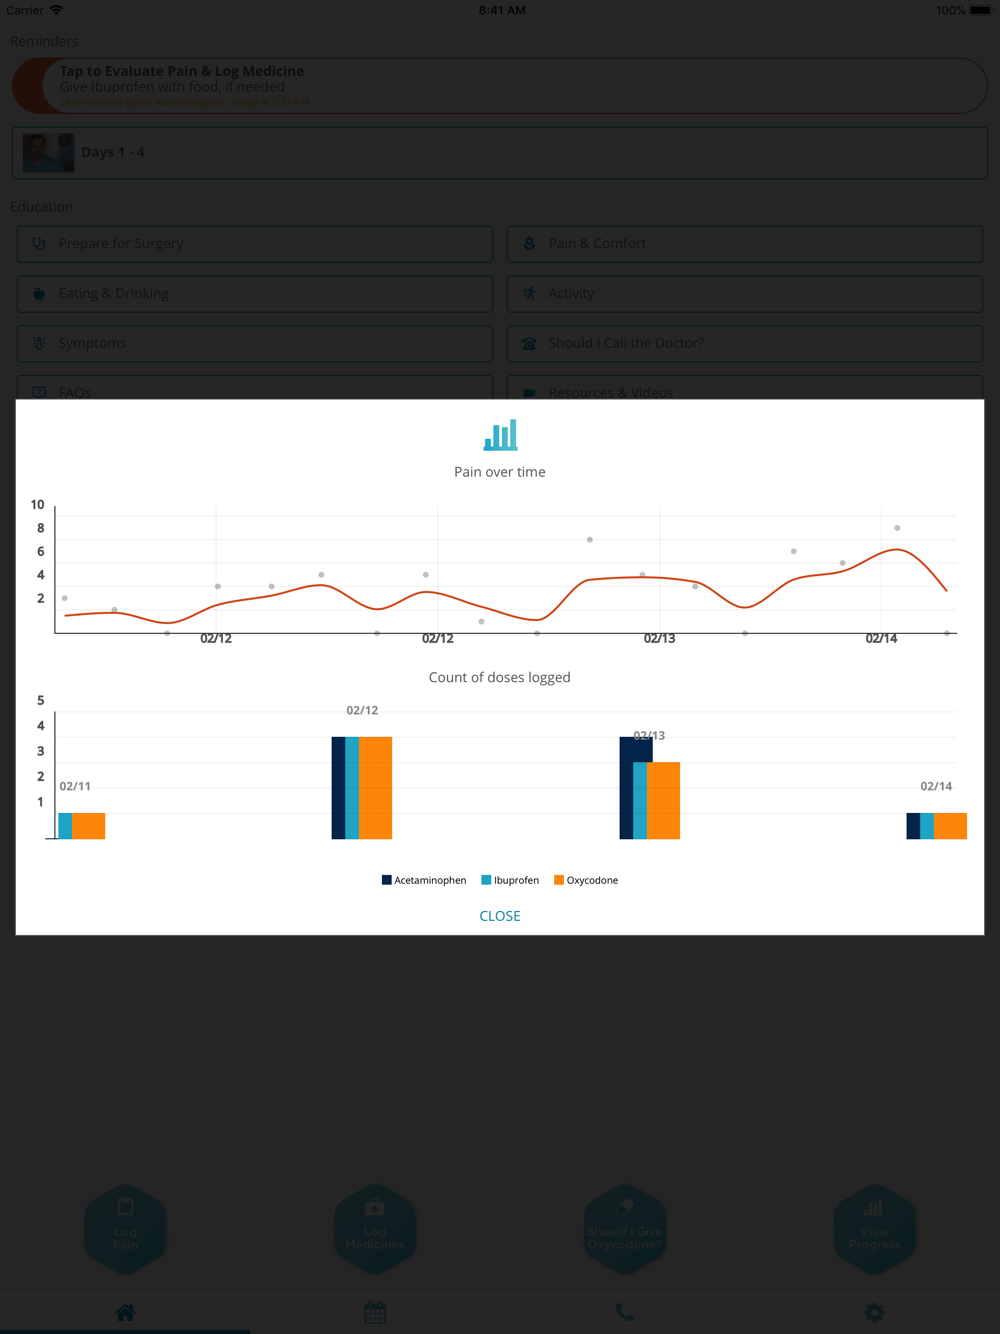1000x1334 pixels.
Task: Click the 02/13 label on pain chart axis
Action: [x=659, y=638]
